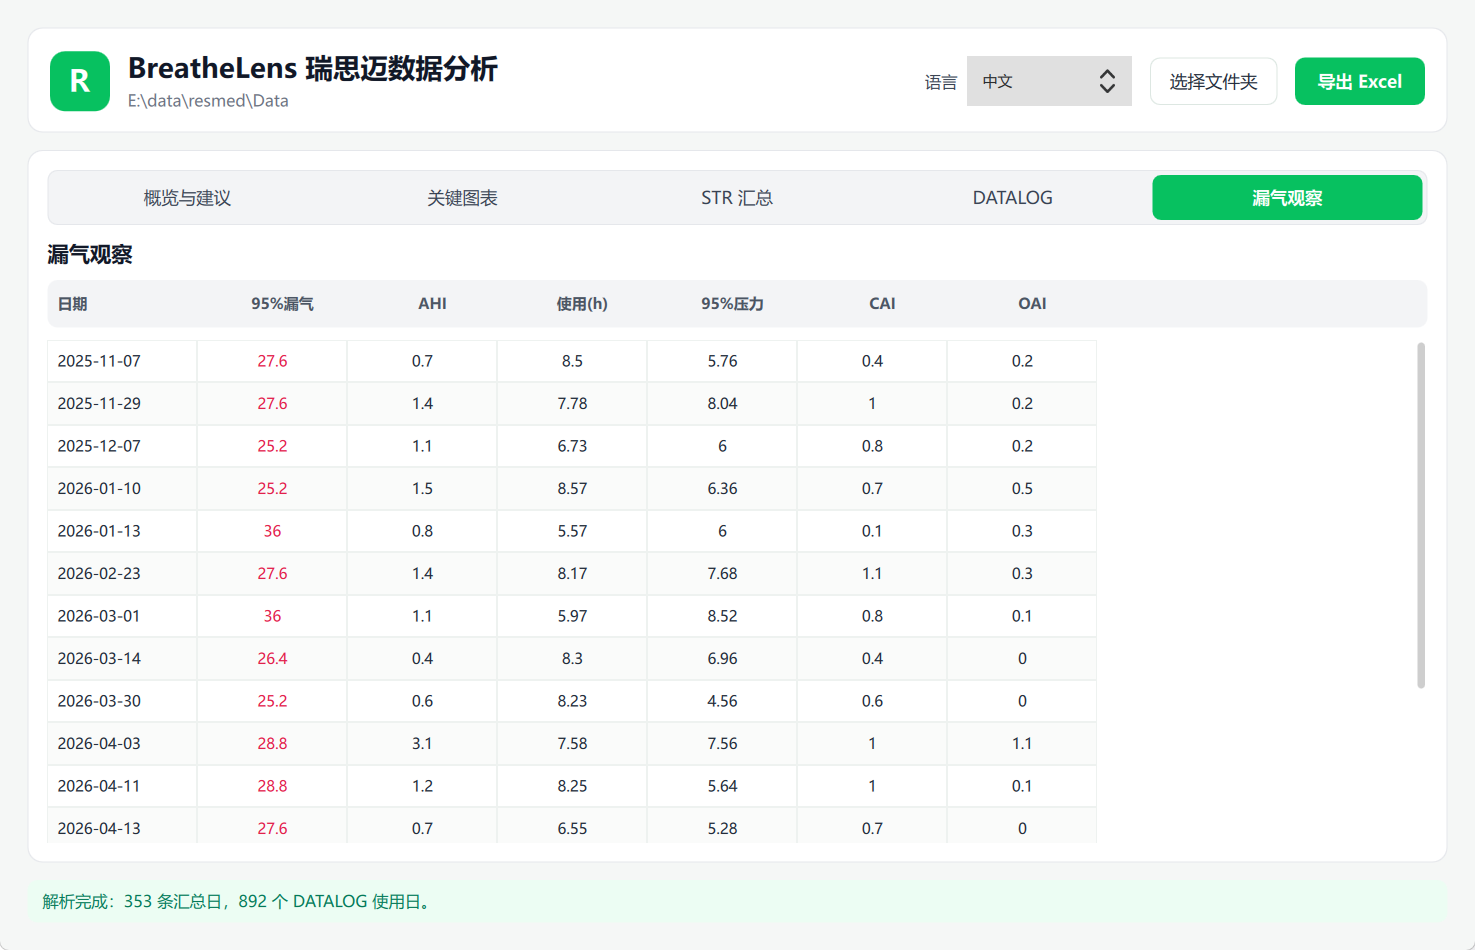Click leak value 36 for 2026-01-13

[x=272, y=531]
